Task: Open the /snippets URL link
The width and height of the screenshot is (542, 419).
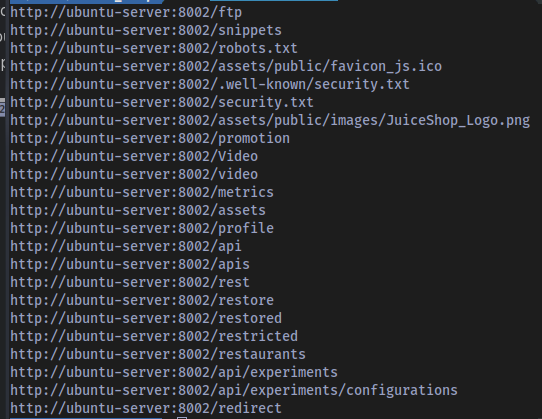Action: point(146,31)
